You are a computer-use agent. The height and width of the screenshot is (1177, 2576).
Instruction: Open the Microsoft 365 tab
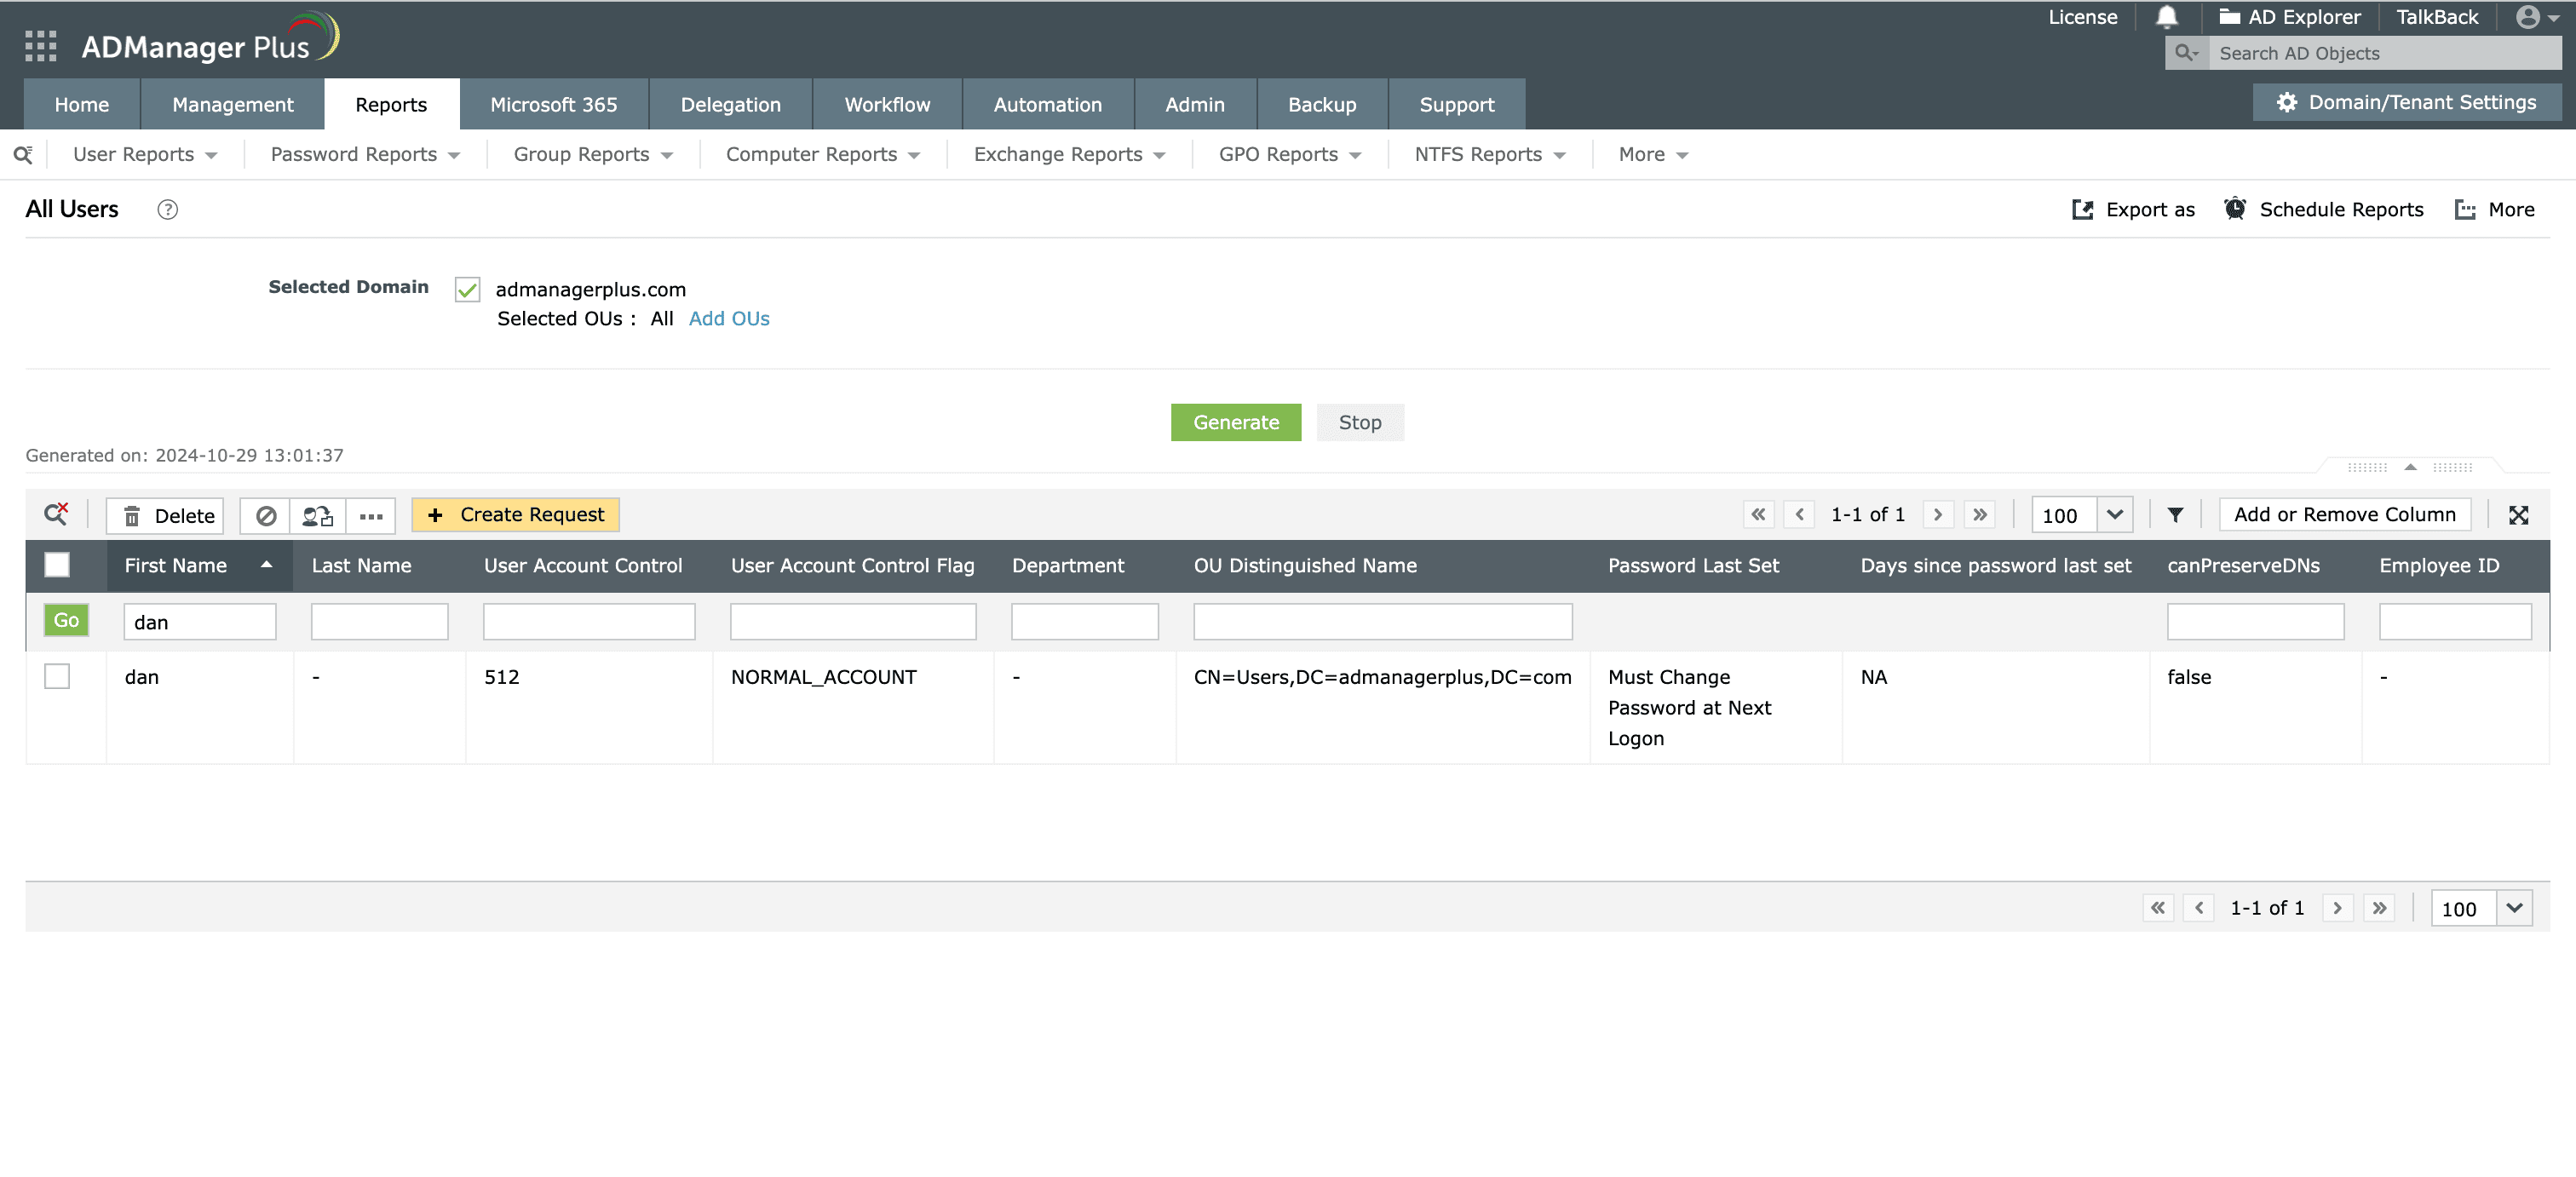coord(553,104)
